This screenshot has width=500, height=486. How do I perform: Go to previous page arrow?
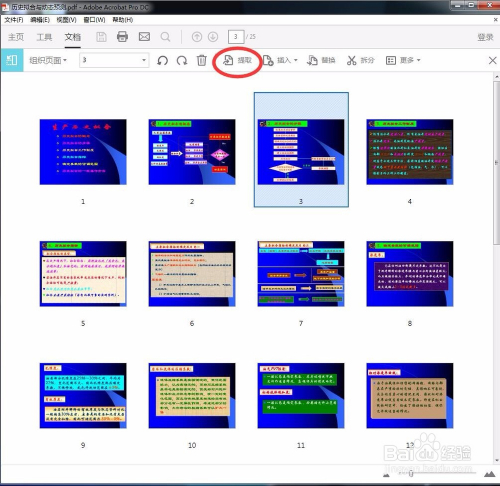[x=197, y=37]
